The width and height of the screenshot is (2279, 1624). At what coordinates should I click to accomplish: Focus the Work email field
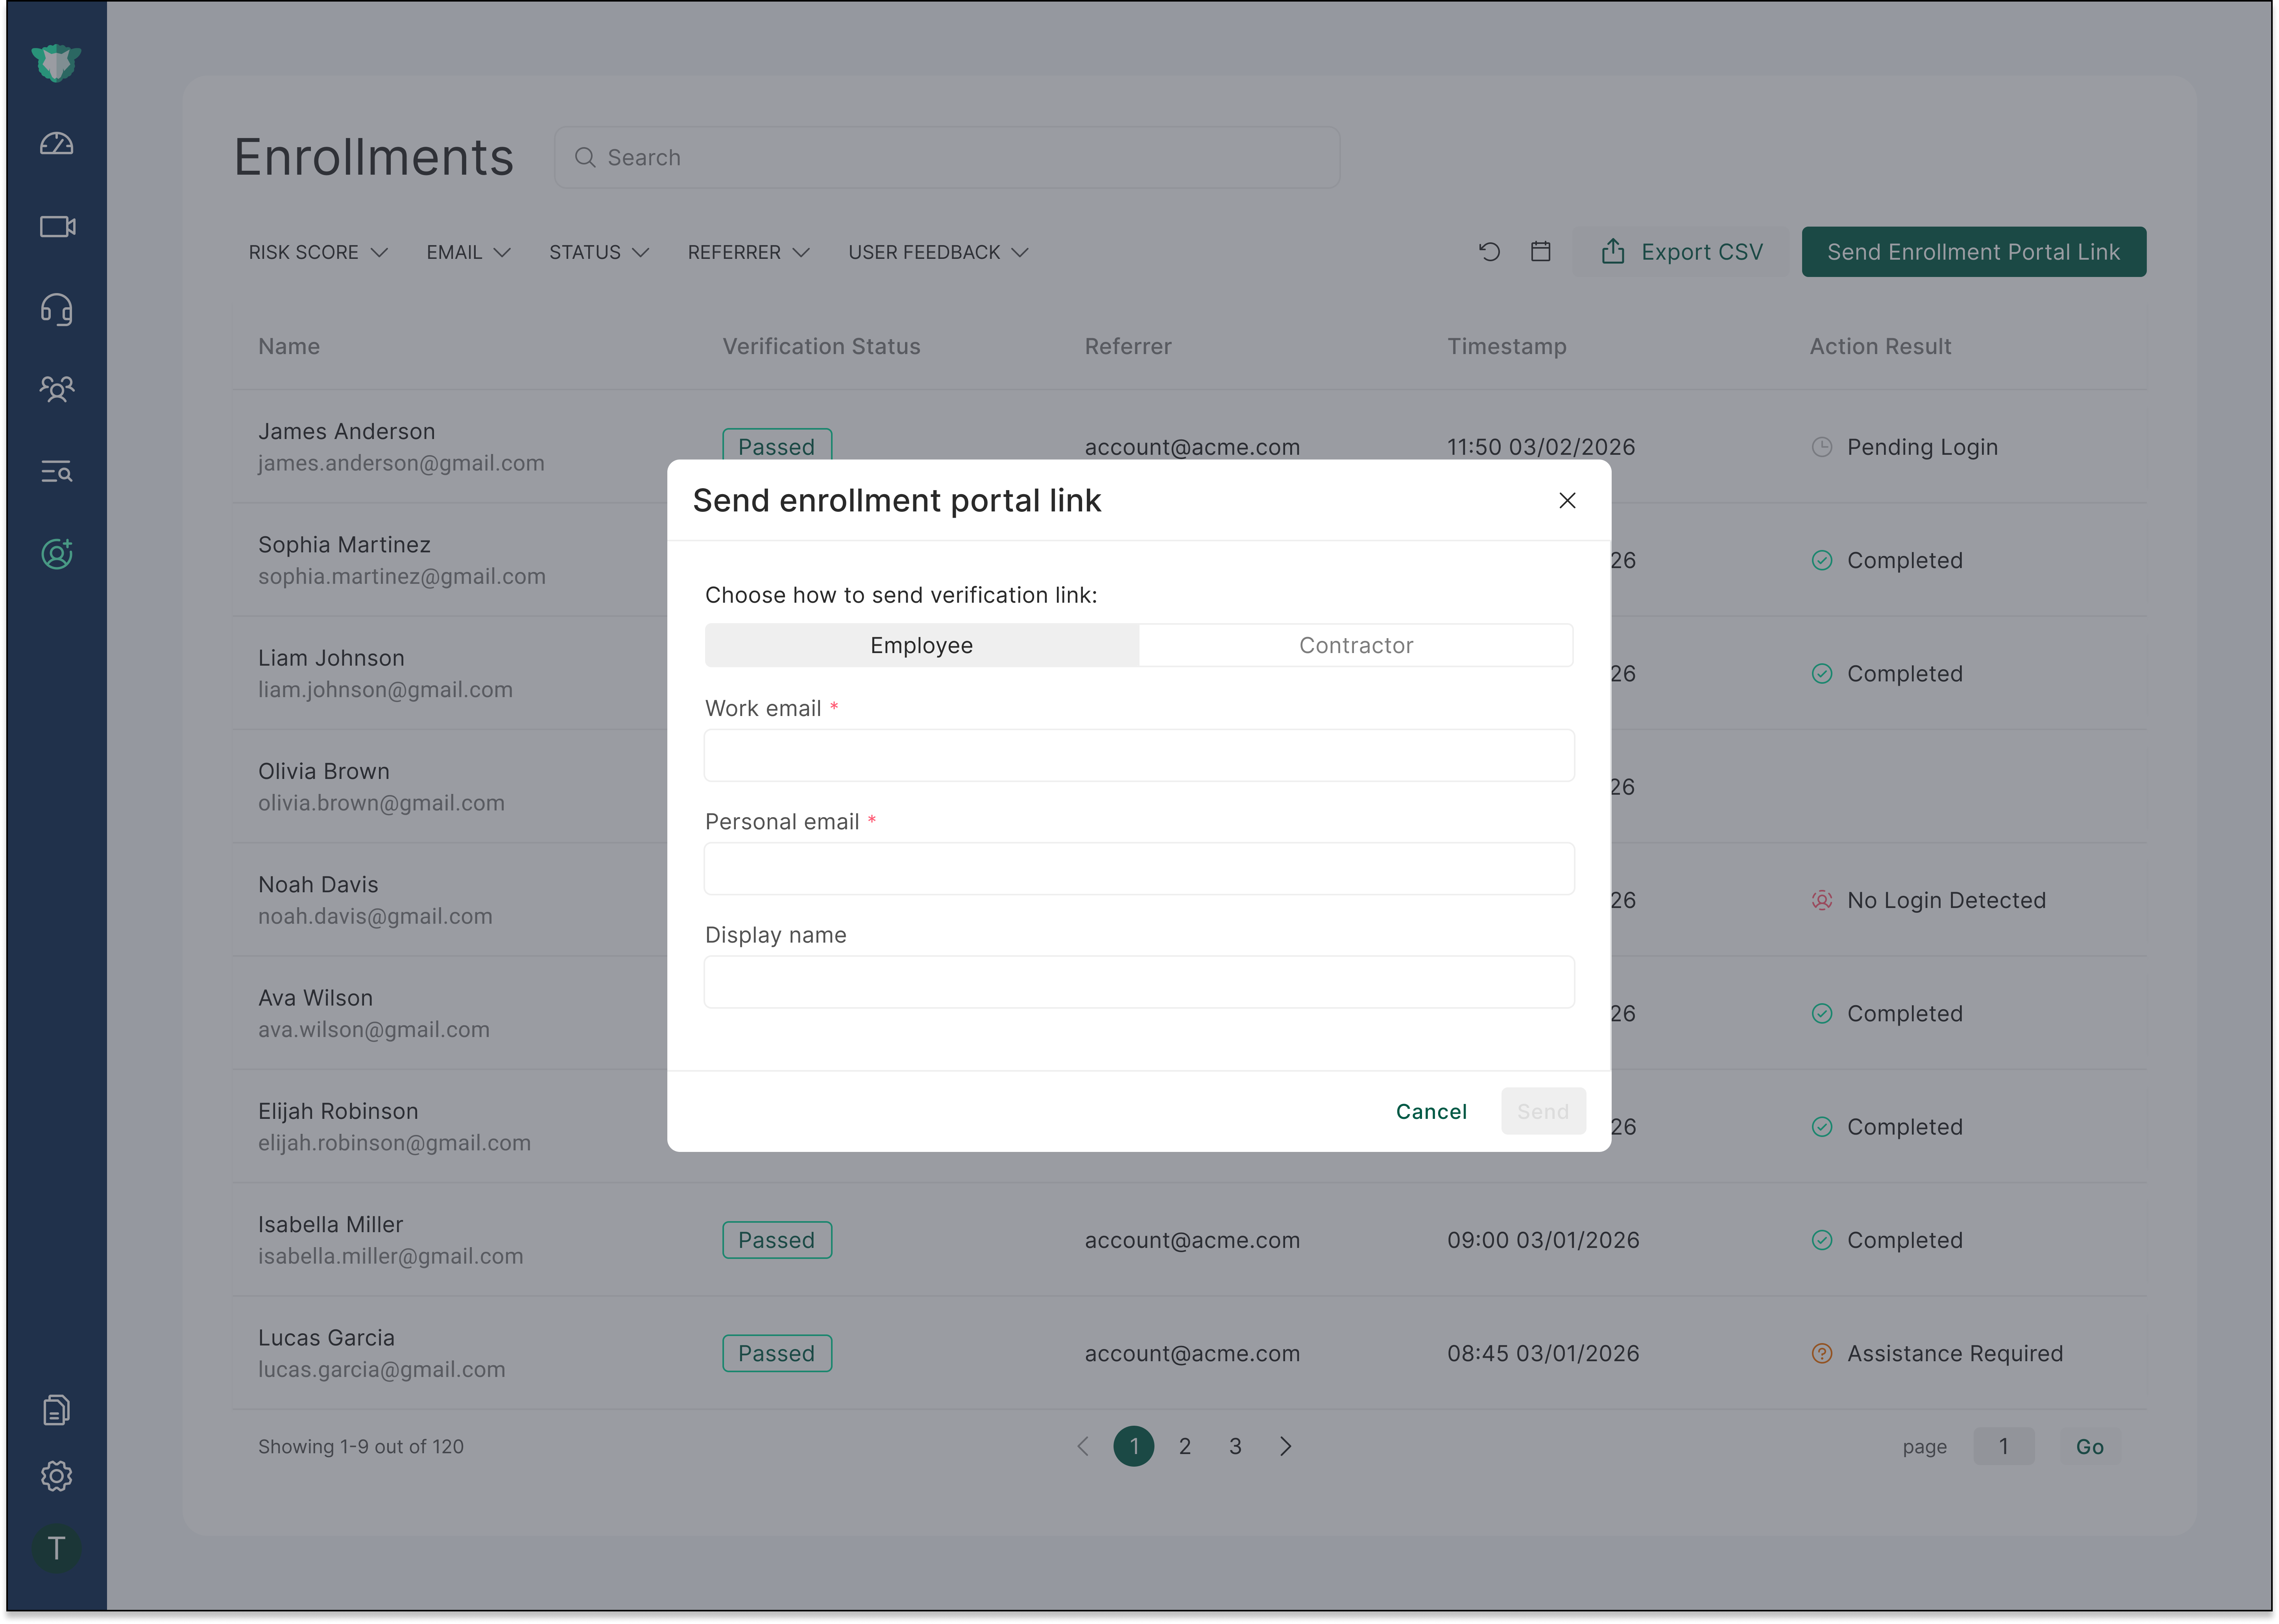click(x=1139, y=755)
